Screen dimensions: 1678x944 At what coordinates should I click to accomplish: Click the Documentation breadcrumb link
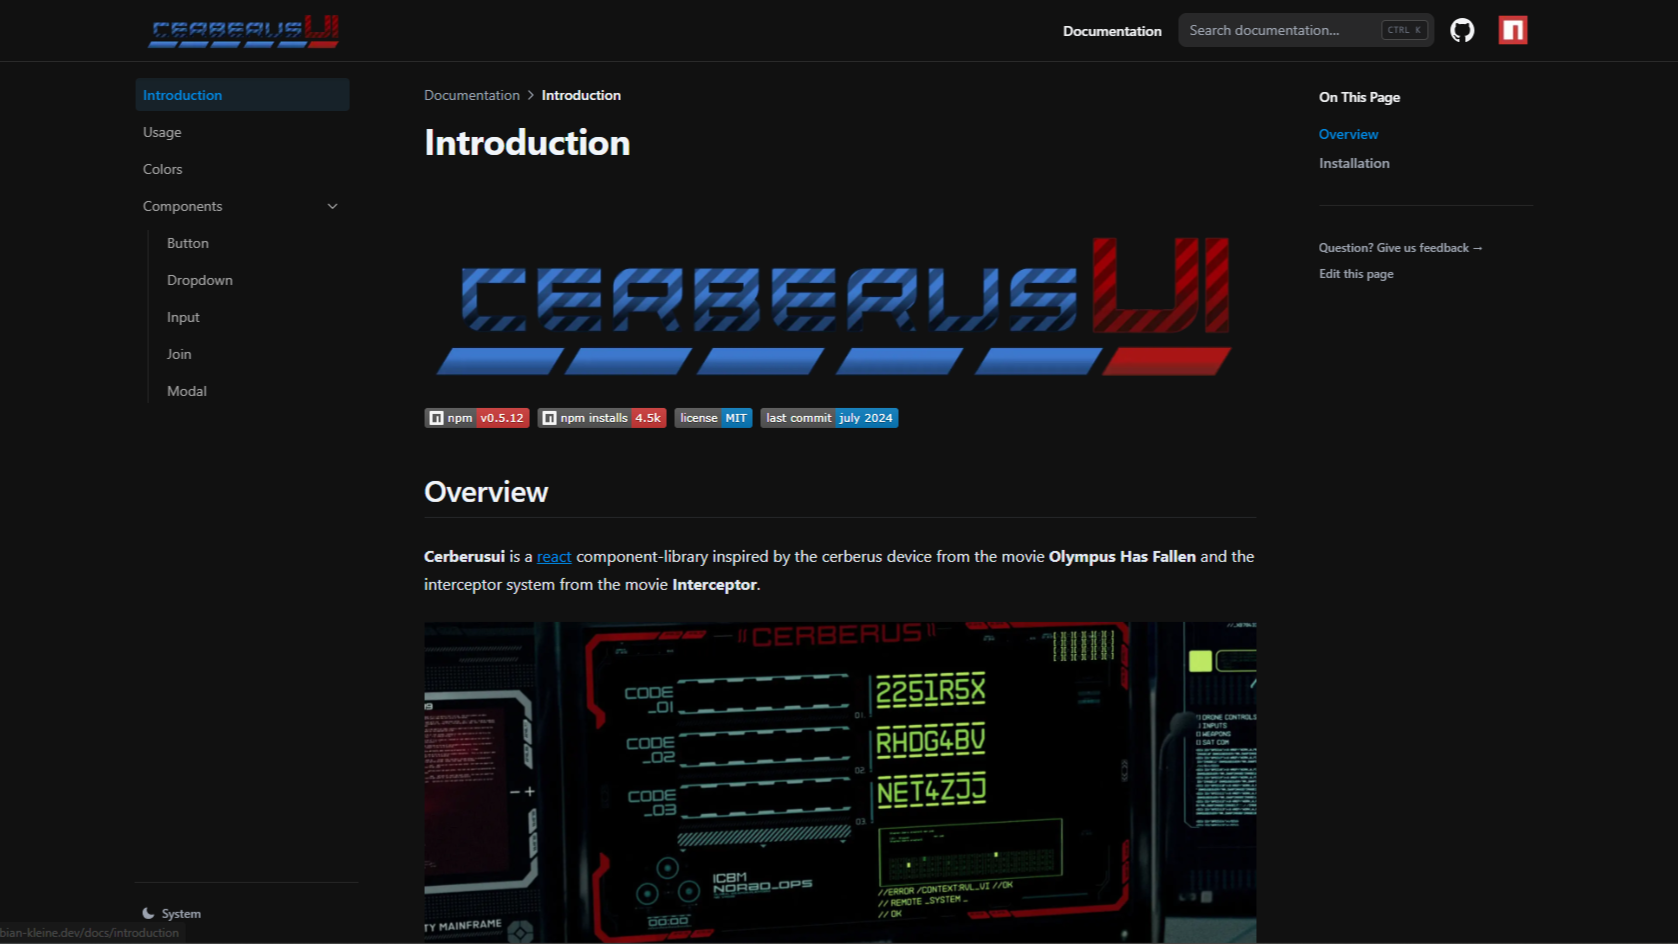472,95
